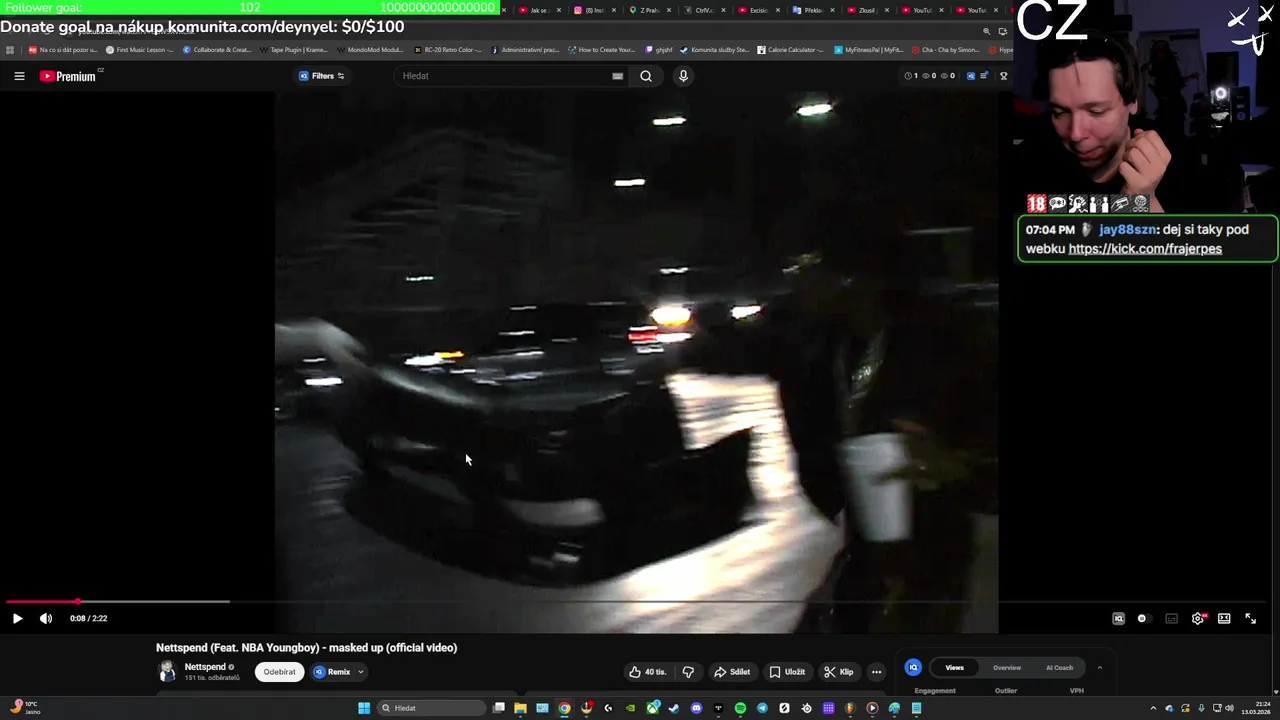Open File Explorer from the taskbar
Viewport: 1280px width, 720px height.
click(520, 708)
